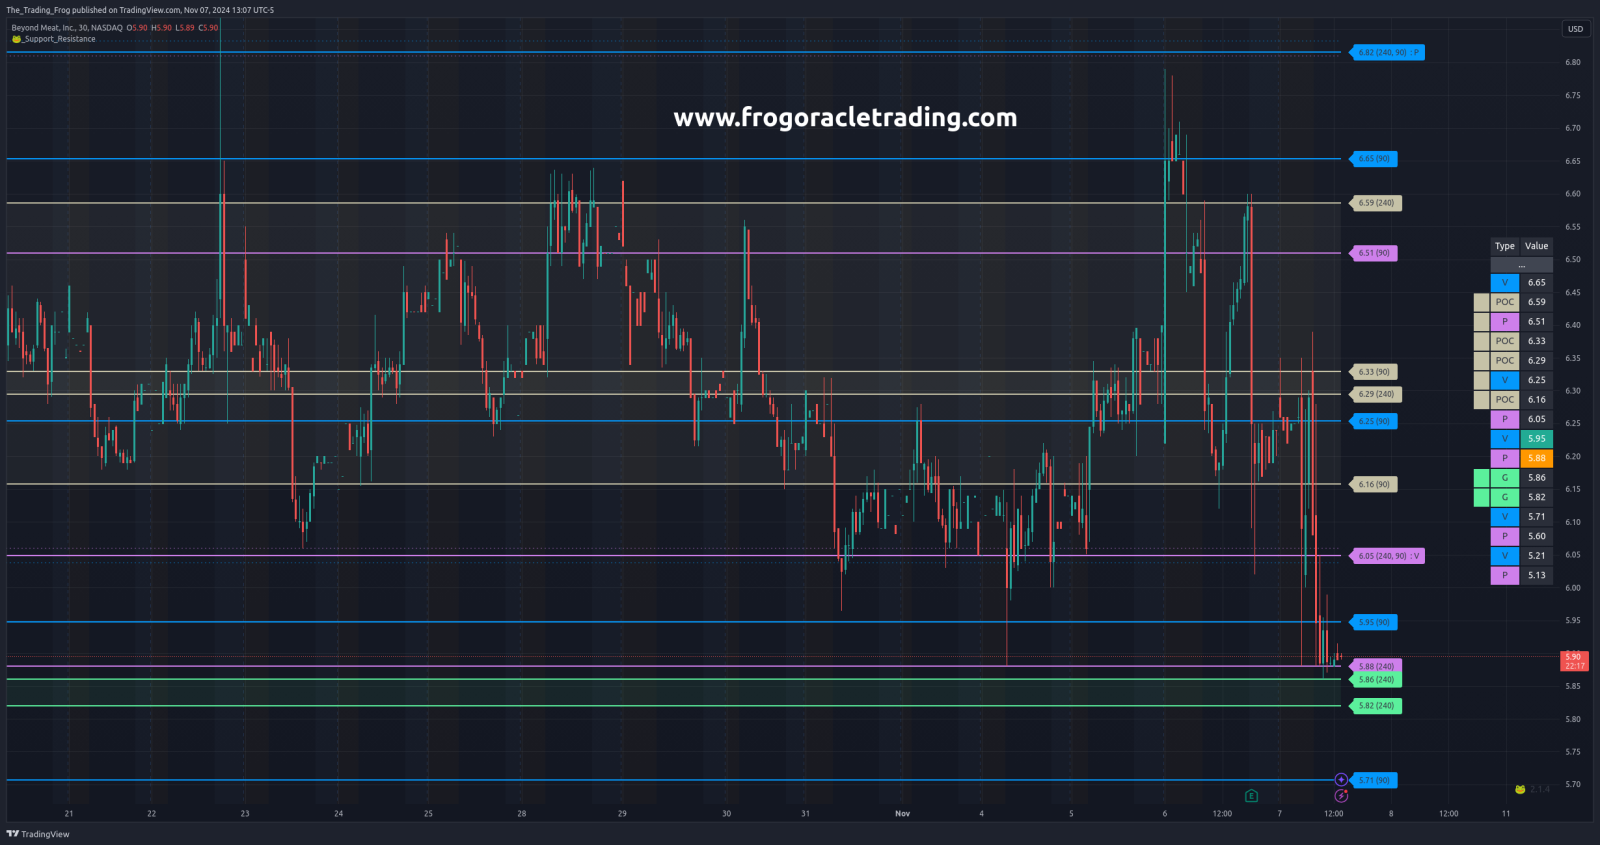Click the 28 date on time axis
Viewport: 1600px width, 845px height.
521,813
